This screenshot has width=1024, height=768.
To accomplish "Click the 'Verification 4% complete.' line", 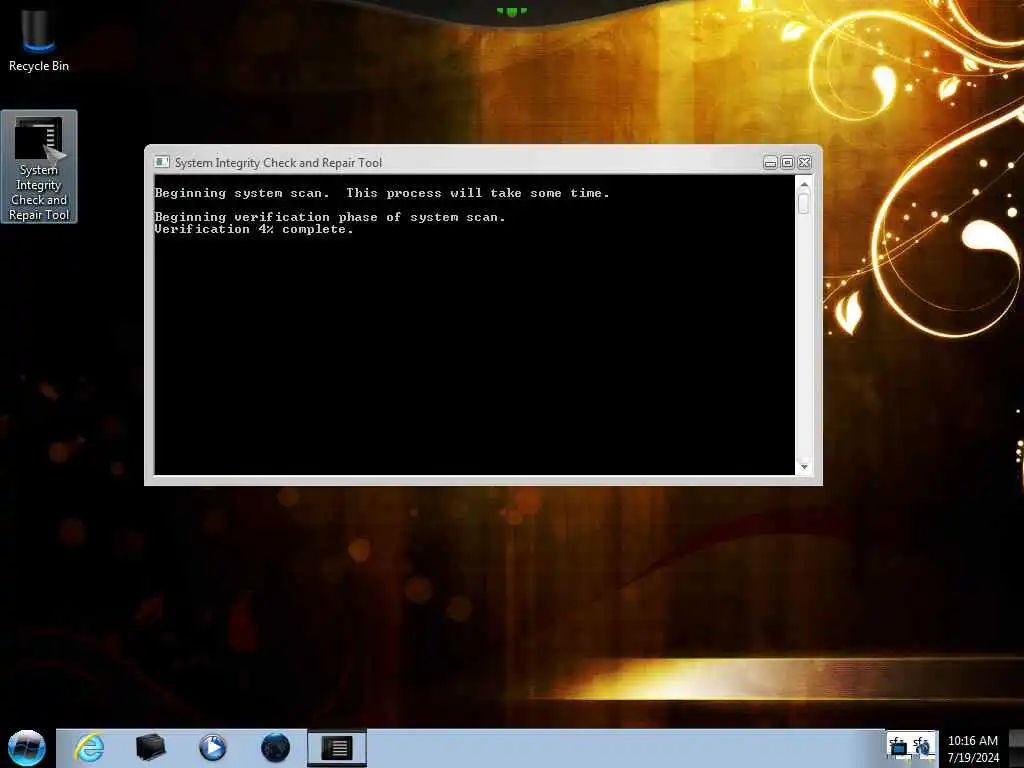I will click(254, 229).
